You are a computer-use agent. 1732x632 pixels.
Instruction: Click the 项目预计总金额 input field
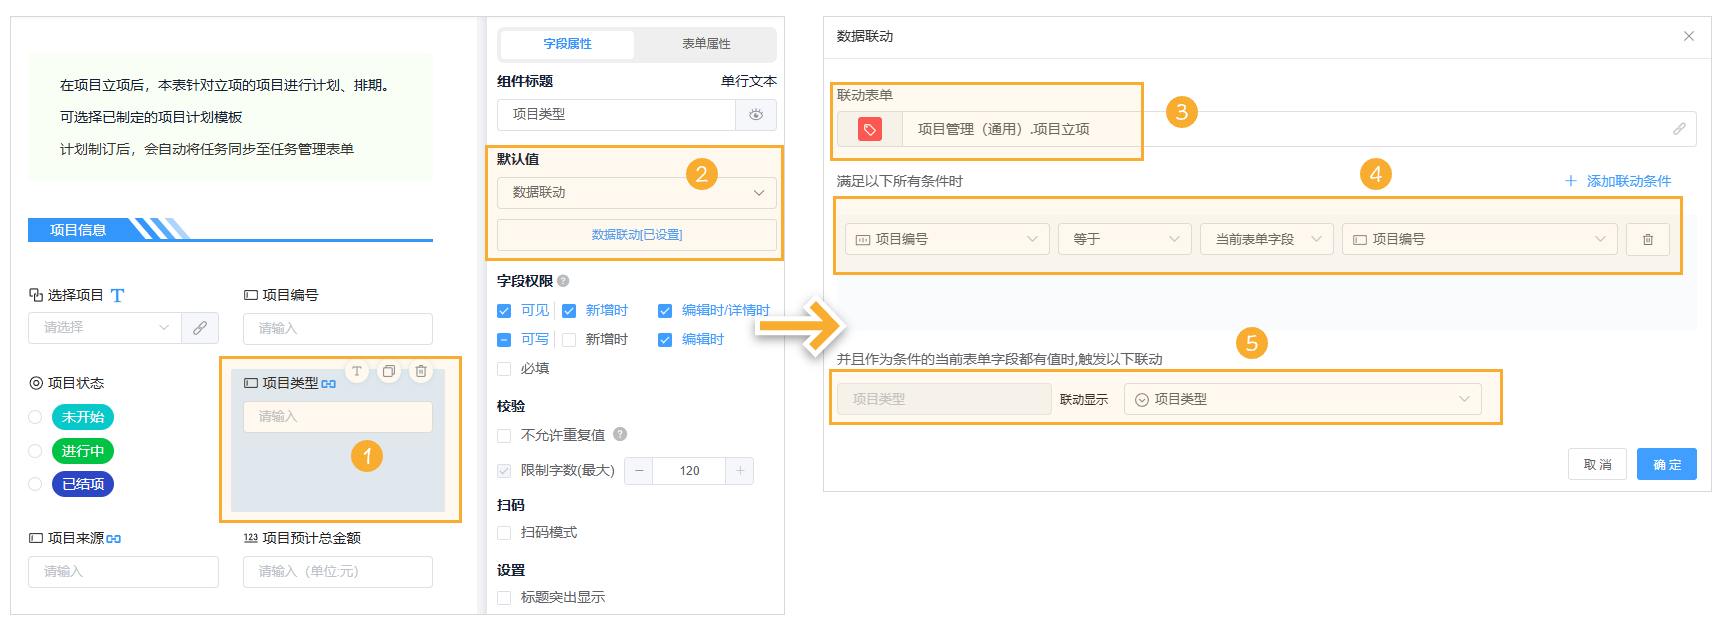[338, 571]
